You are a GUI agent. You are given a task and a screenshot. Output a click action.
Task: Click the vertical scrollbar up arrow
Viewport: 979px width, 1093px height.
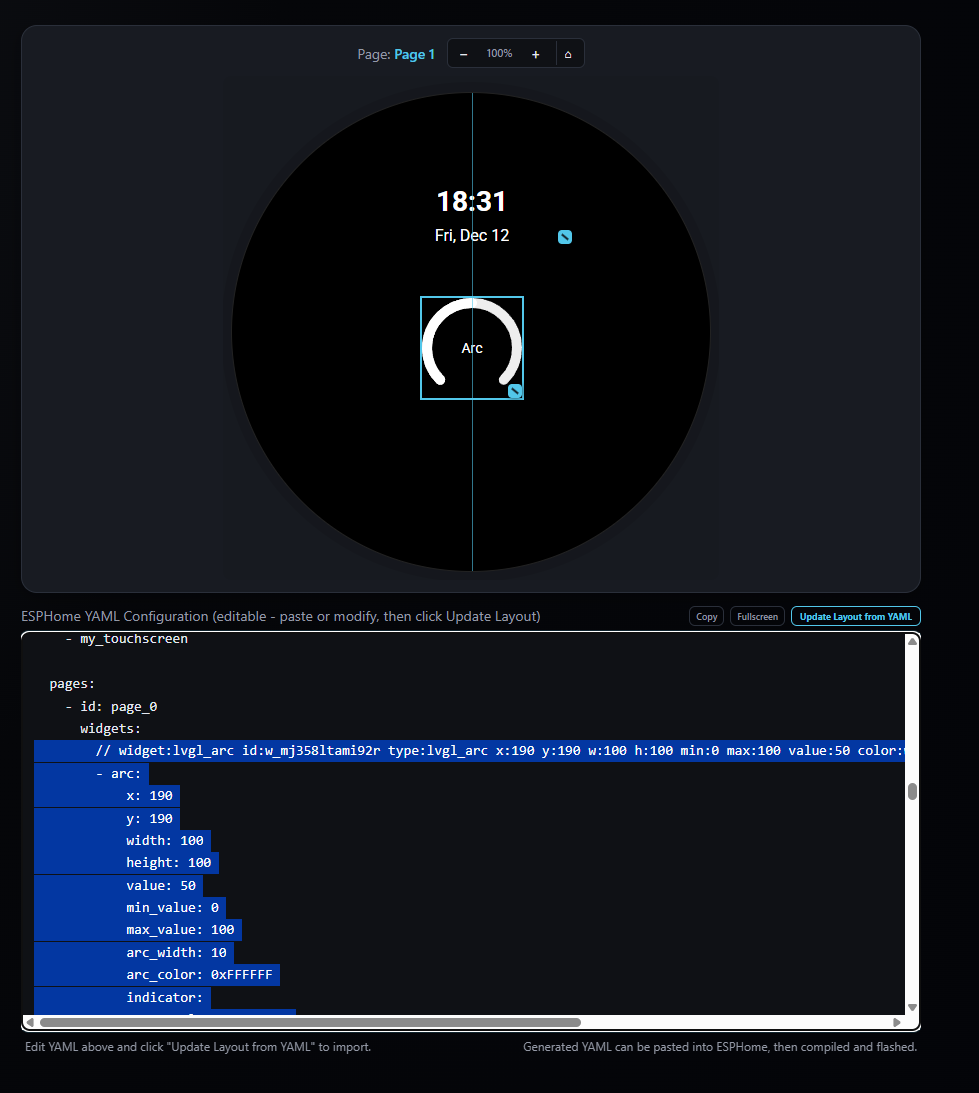tap(912, 641)
